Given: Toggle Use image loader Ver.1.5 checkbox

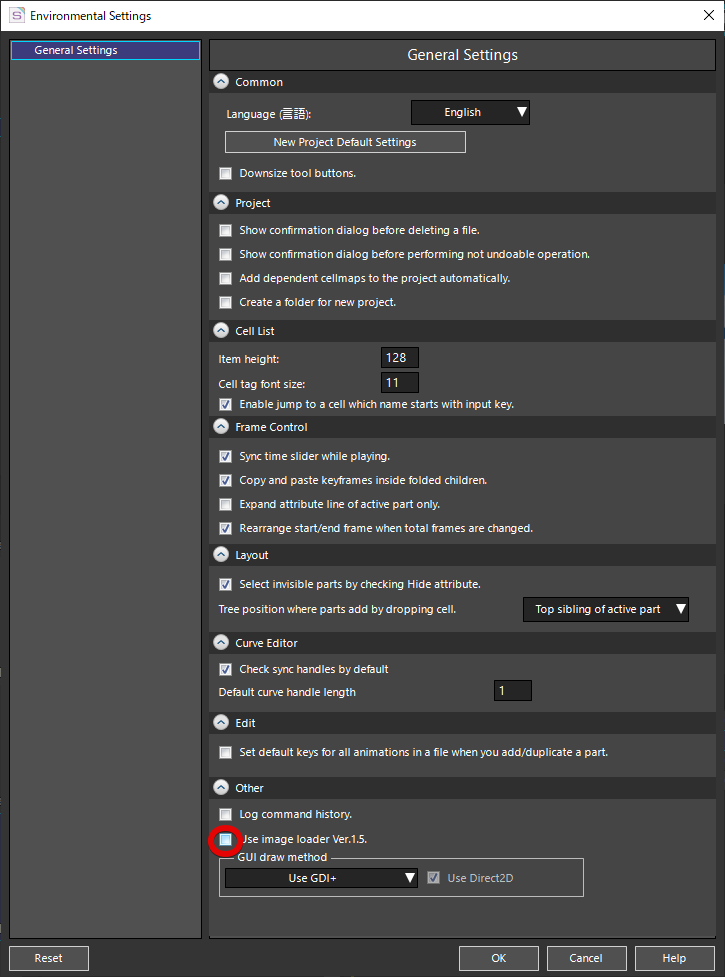Looking at the screenshot, I should click(225, 839).
